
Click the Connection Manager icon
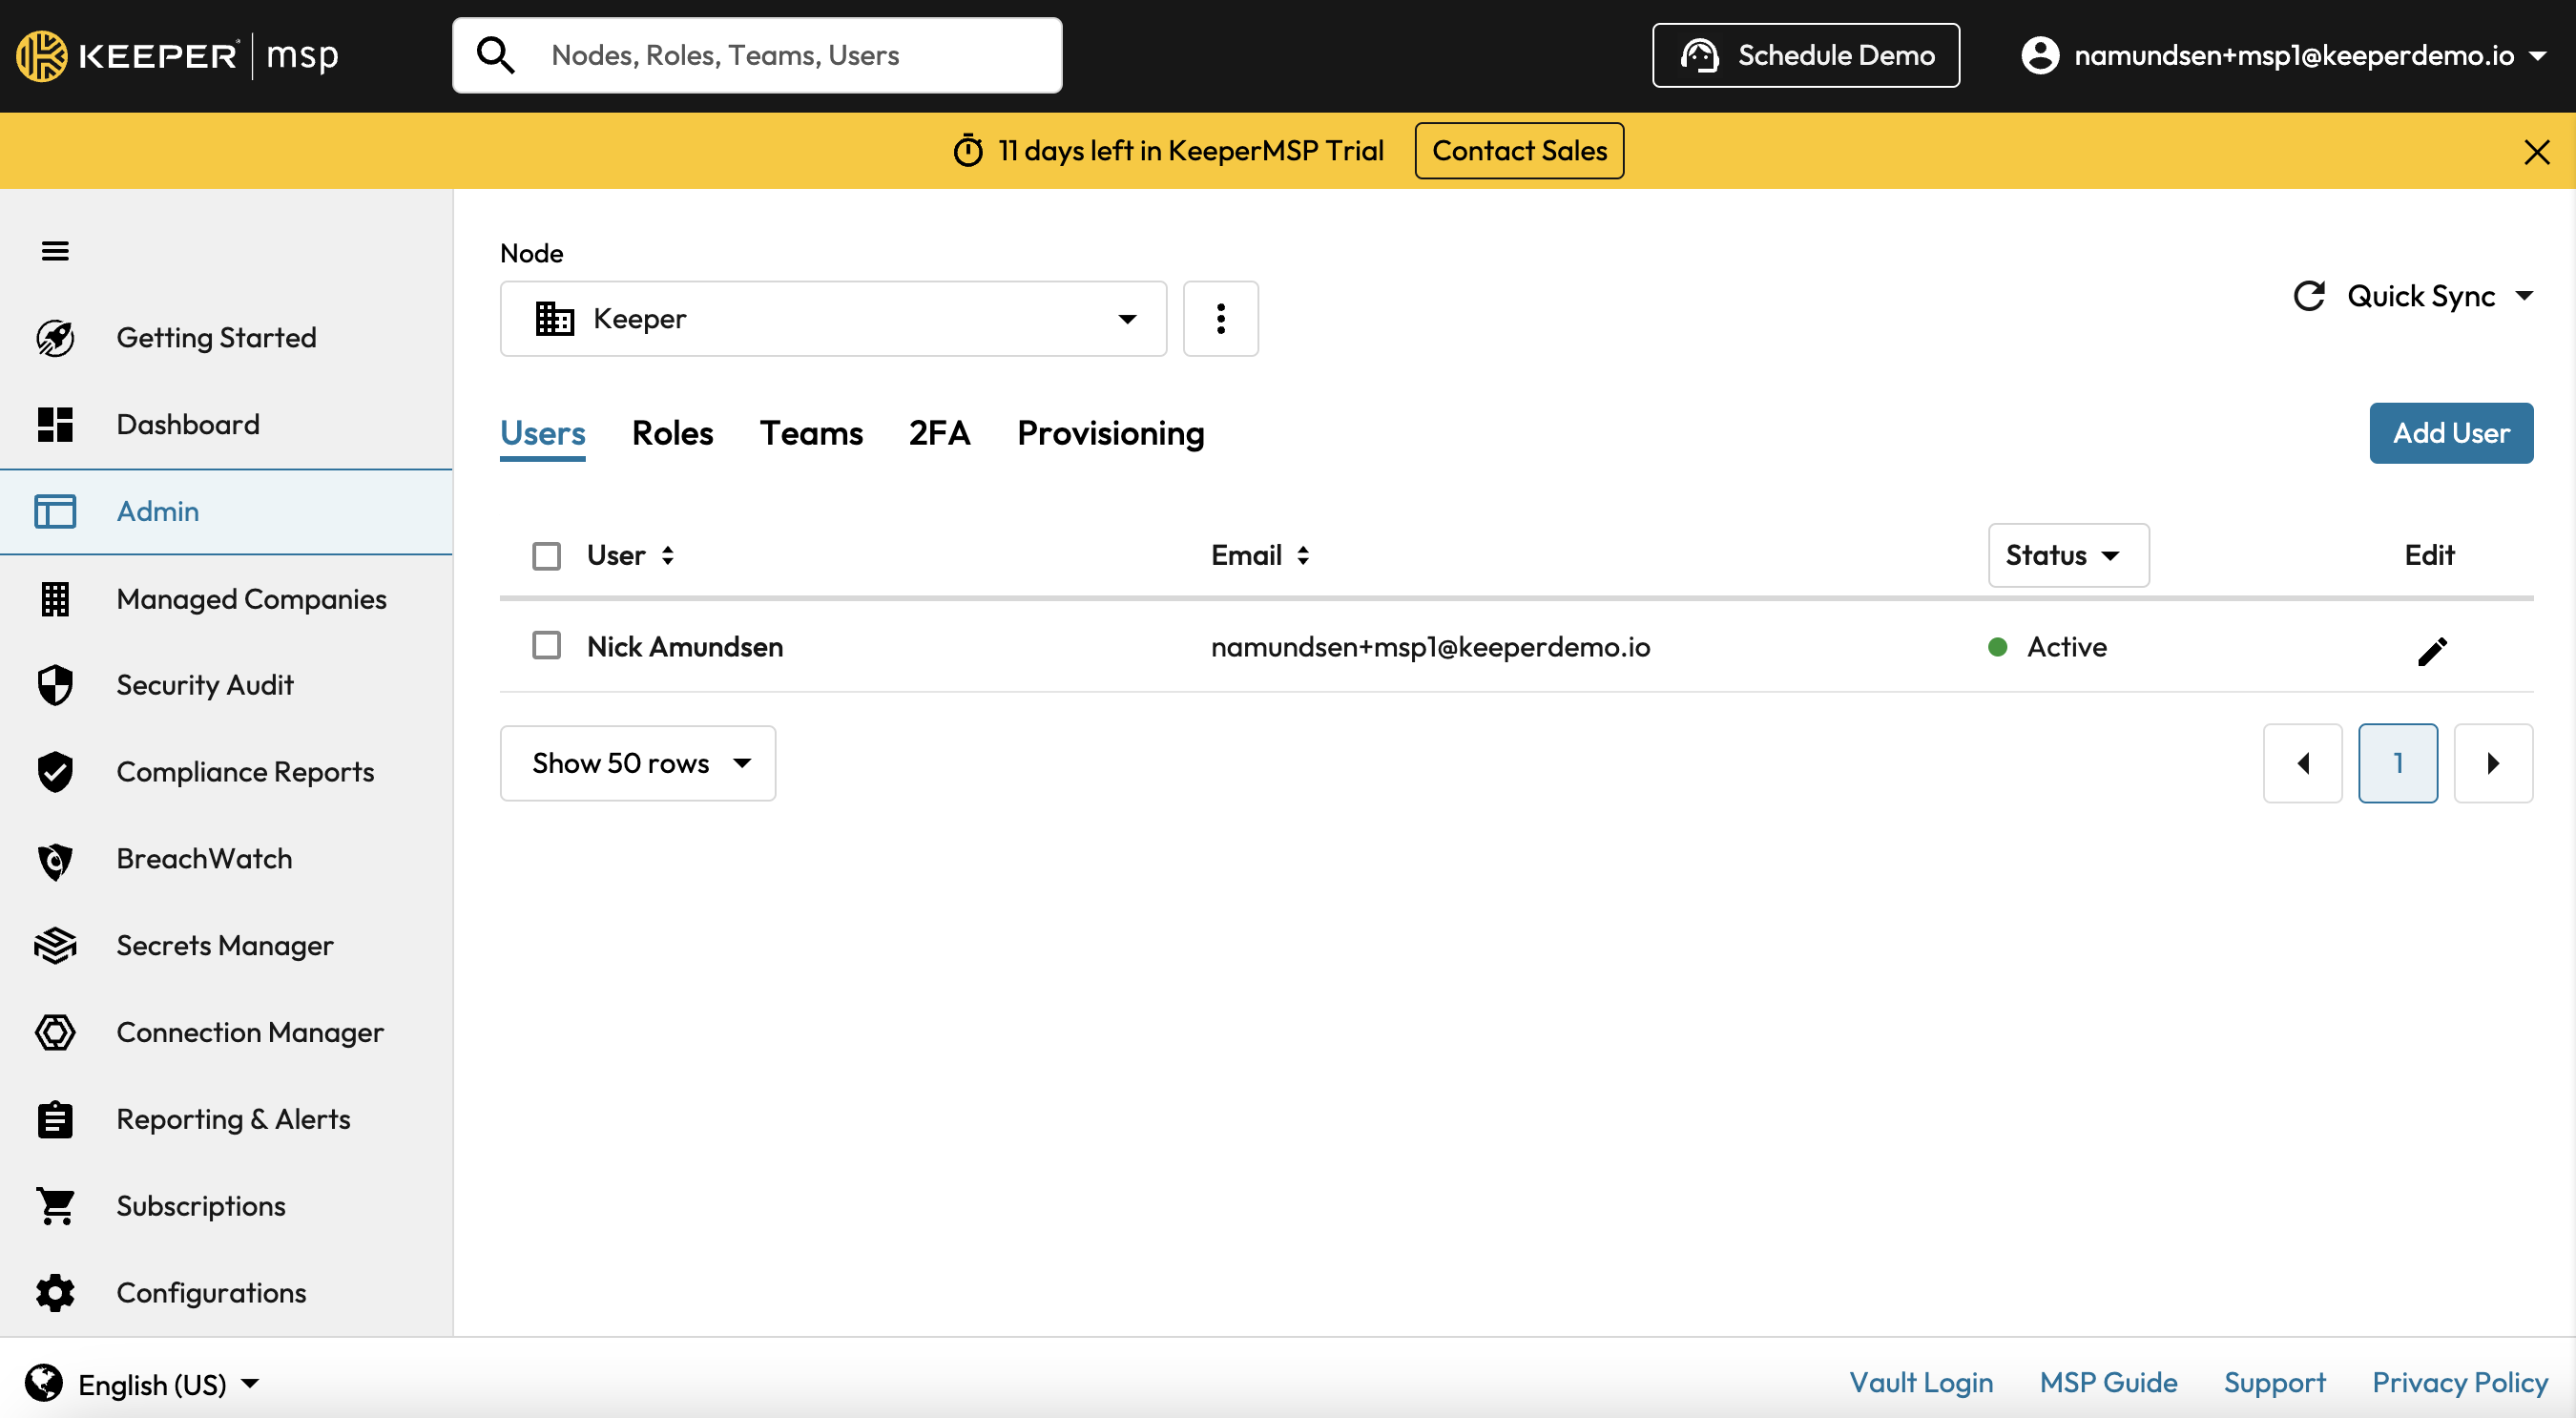coord(55,1033)
